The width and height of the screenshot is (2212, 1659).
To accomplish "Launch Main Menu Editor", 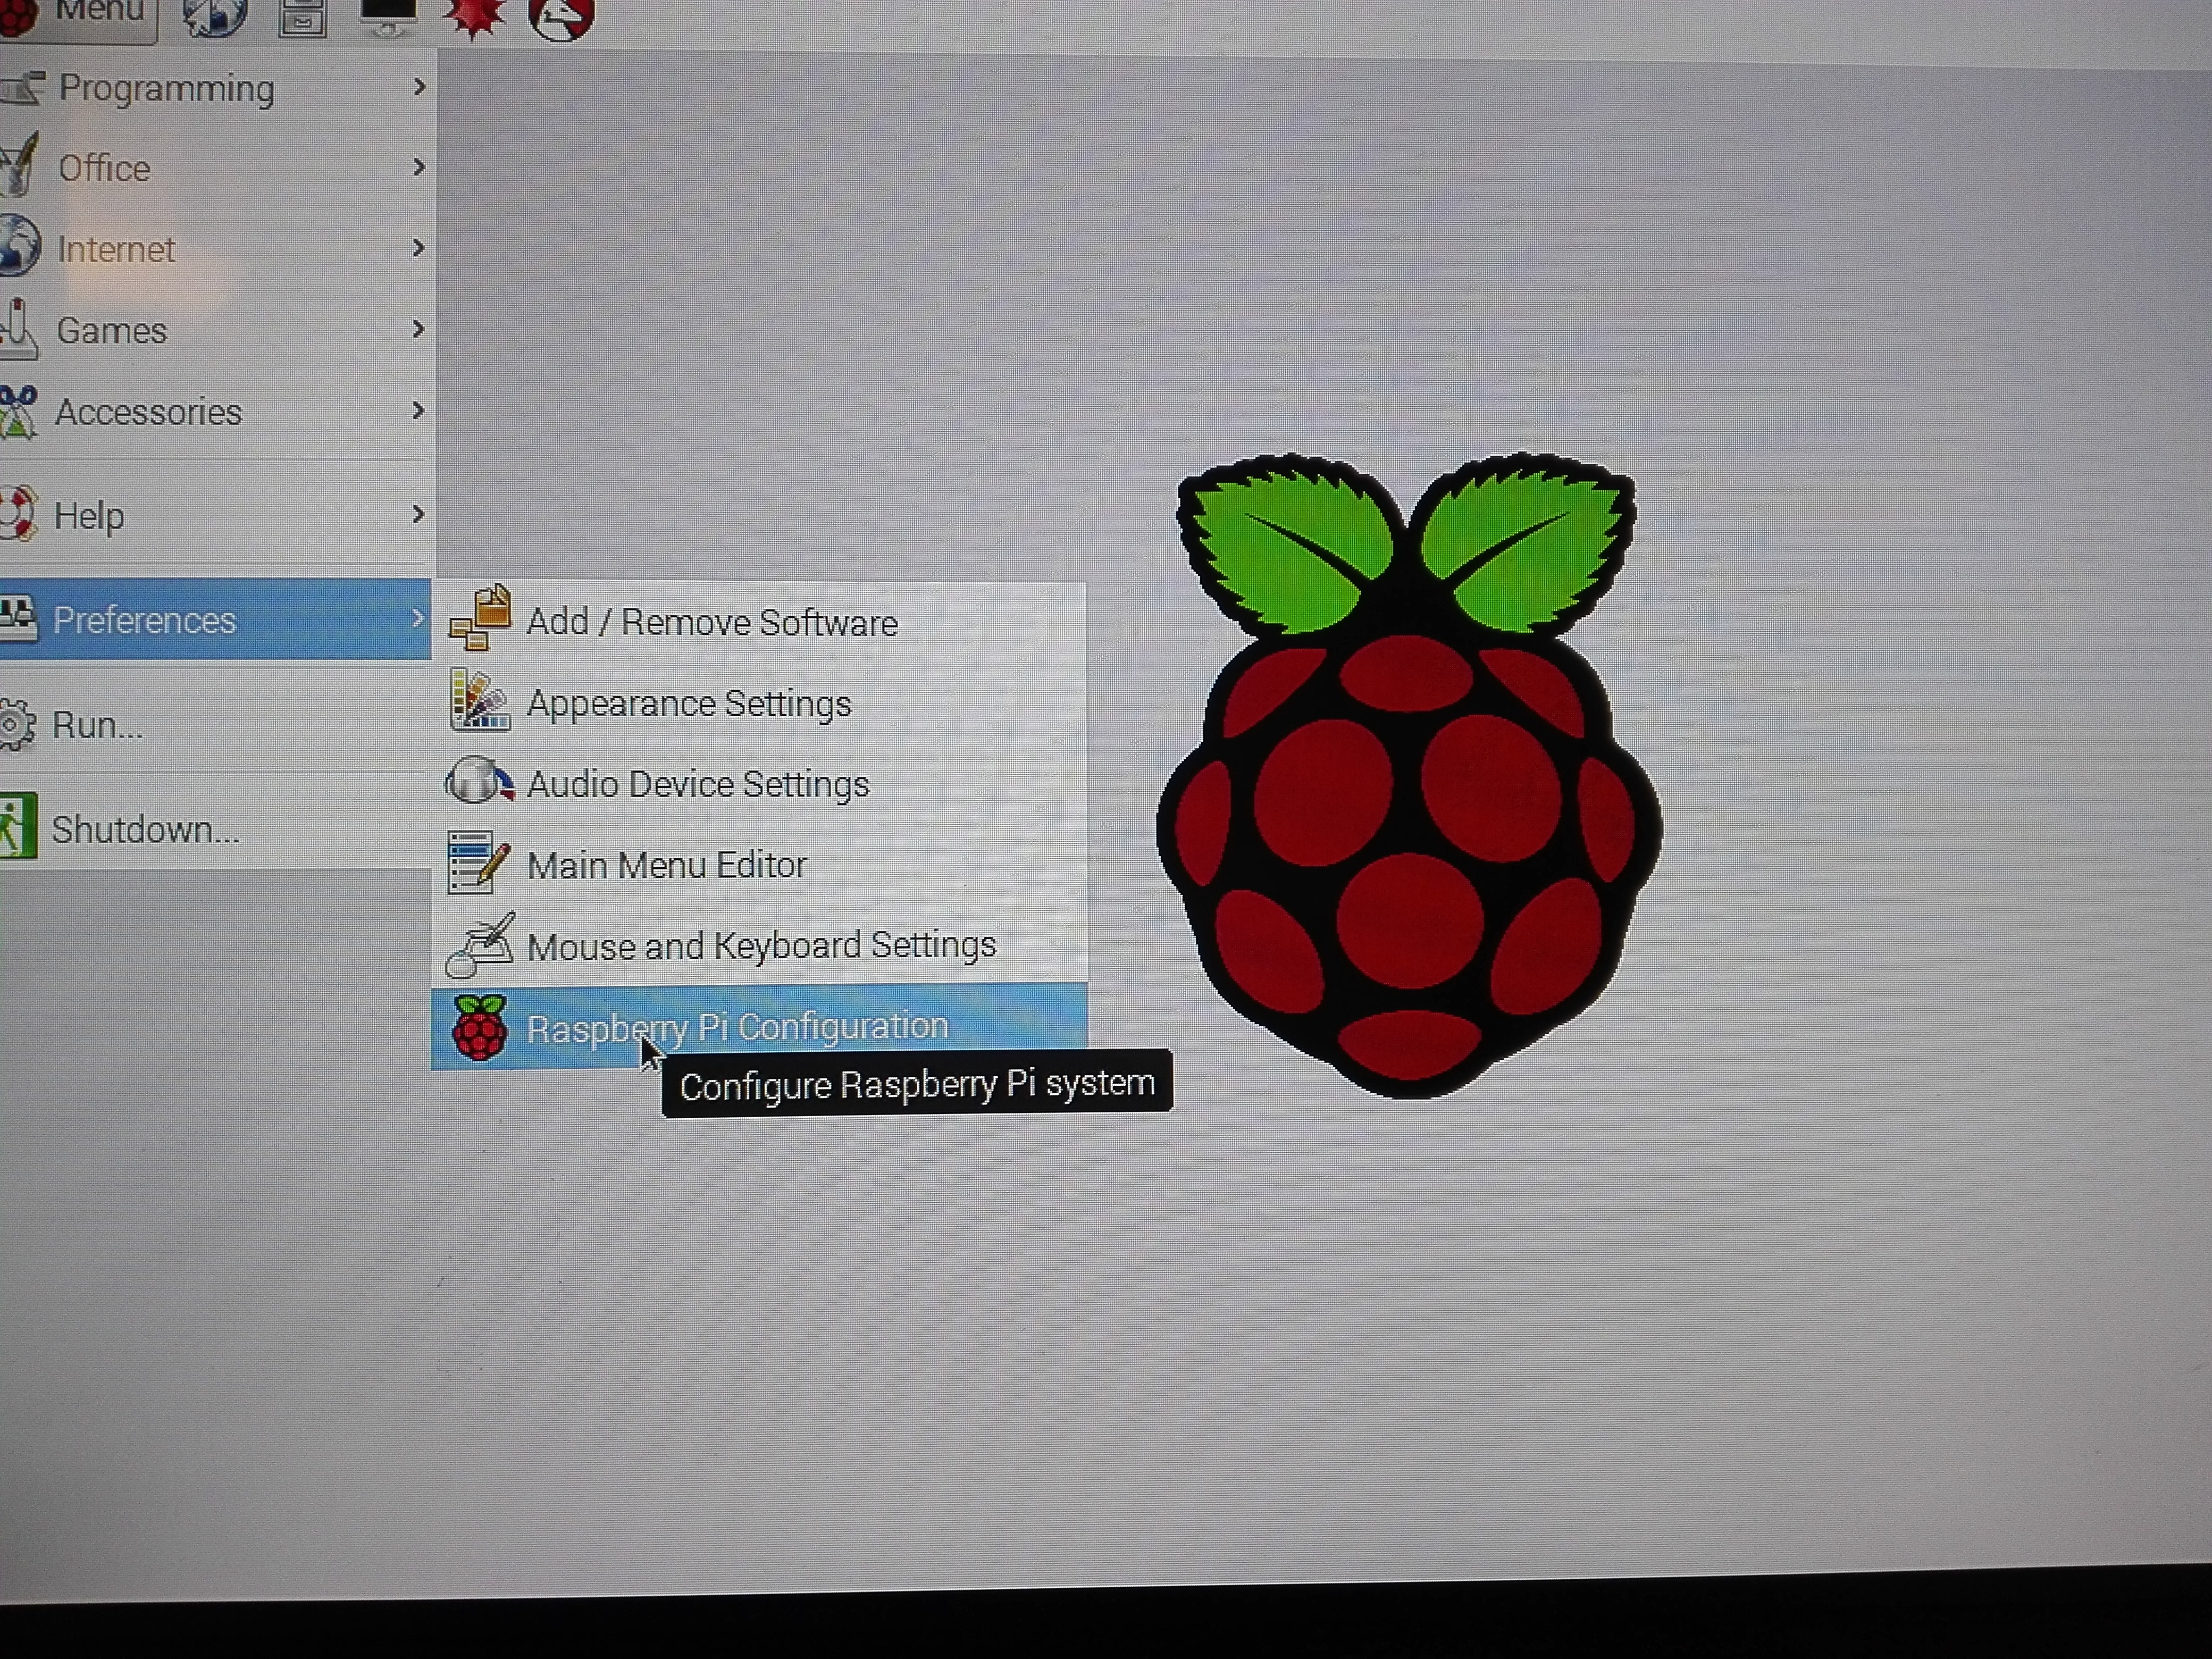I will pos(760,865).
